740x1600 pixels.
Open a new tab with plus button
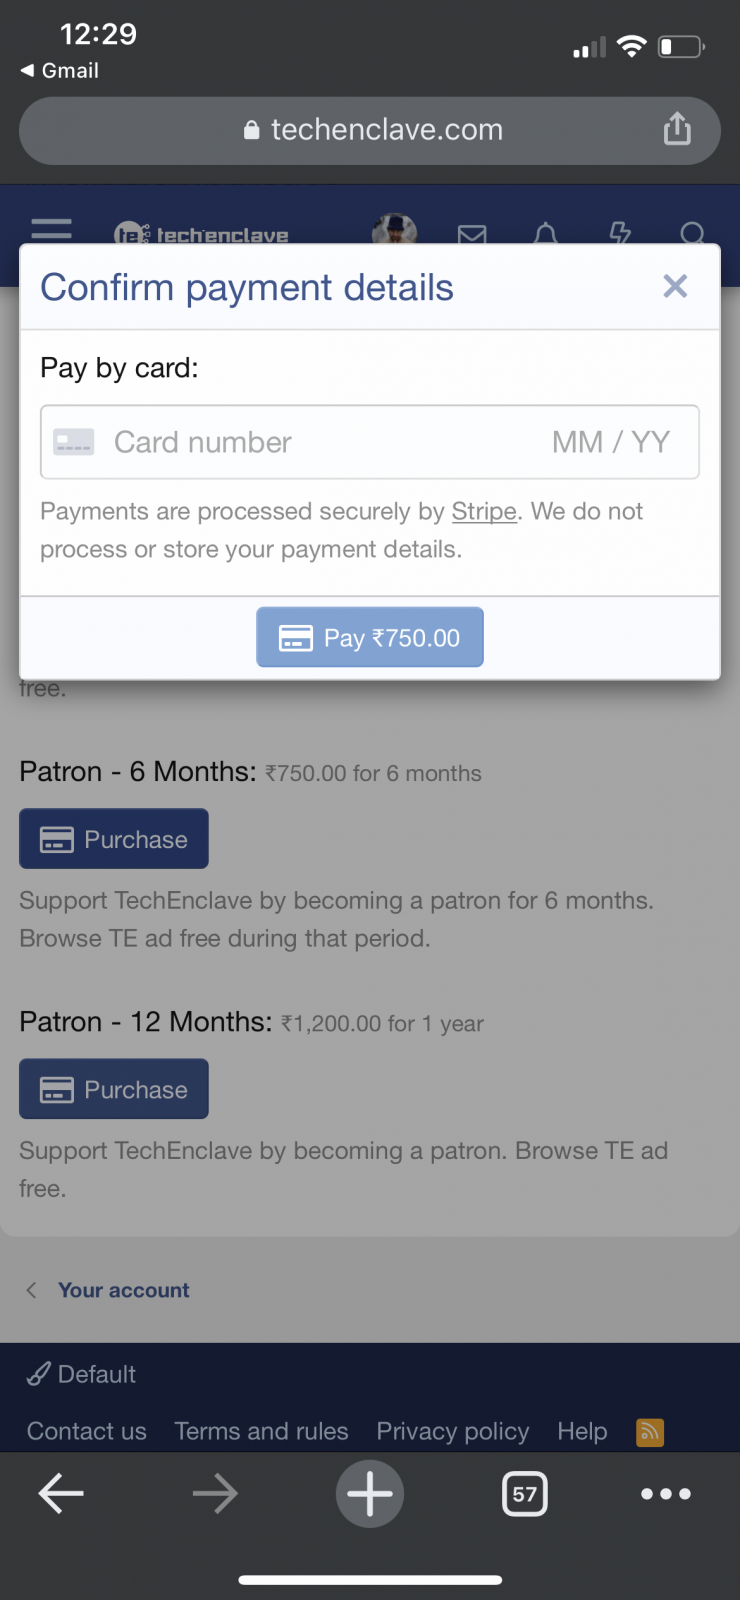click(x=370, y=1494)
